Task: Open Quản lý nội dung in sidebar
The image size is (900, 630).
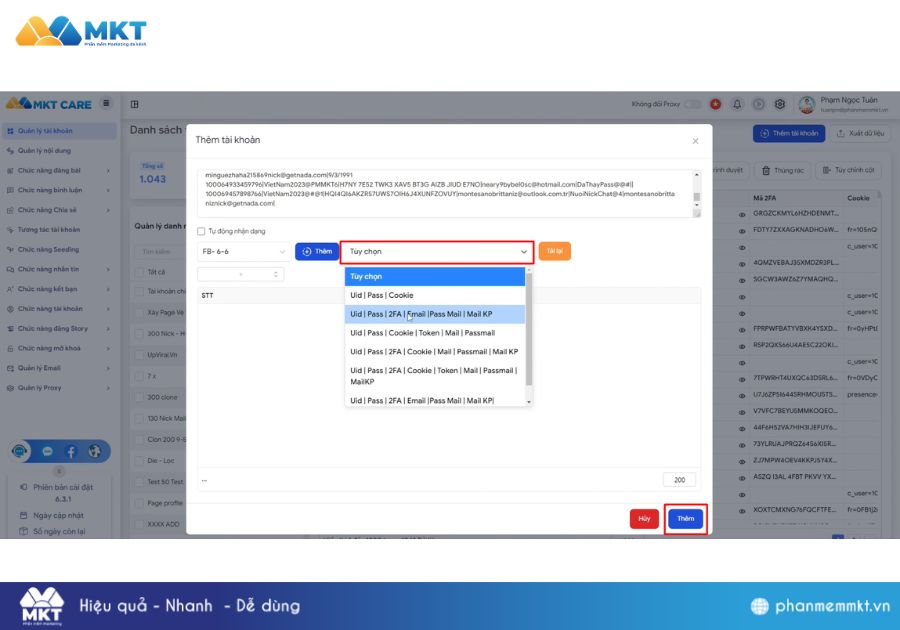Action: coord(44,151)
